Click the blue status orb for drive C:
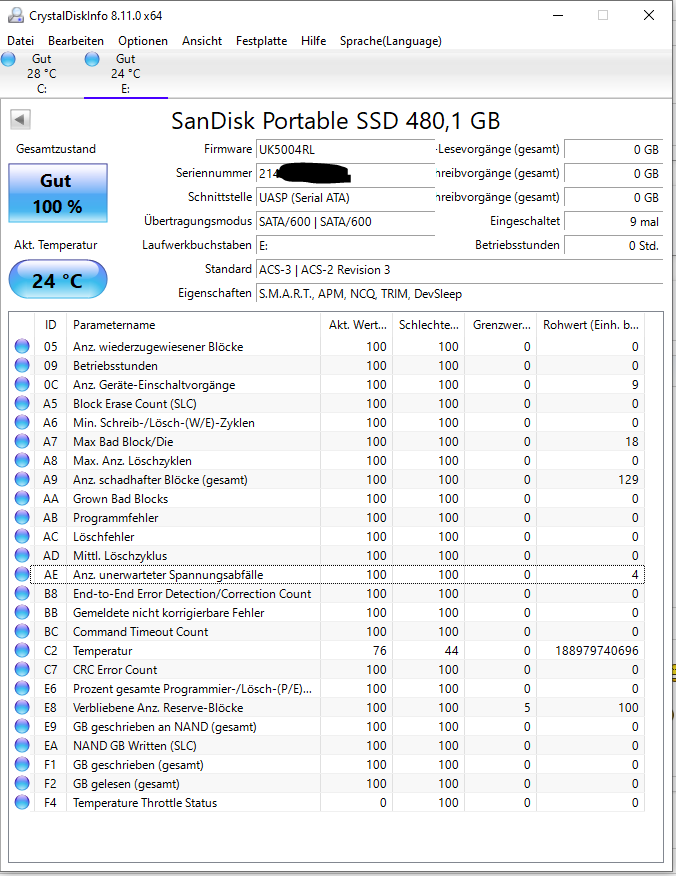Image resolution: width=676 pixels, height=876 pixels. click(8, 59)
